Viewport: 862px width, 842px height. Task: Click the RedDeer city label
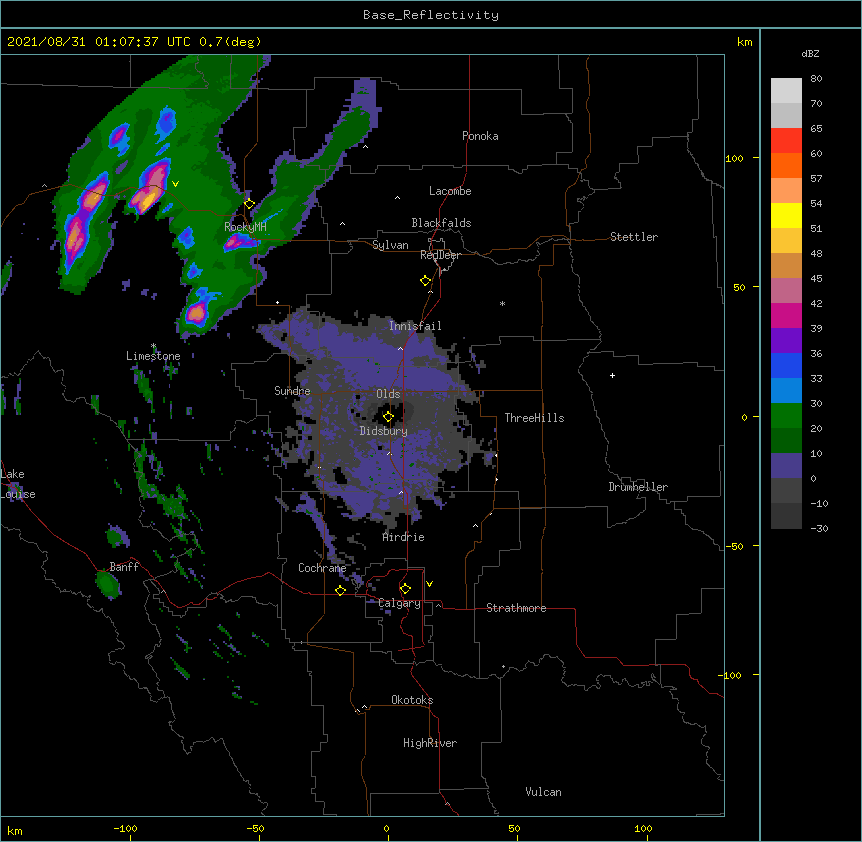tap(440, 255)
